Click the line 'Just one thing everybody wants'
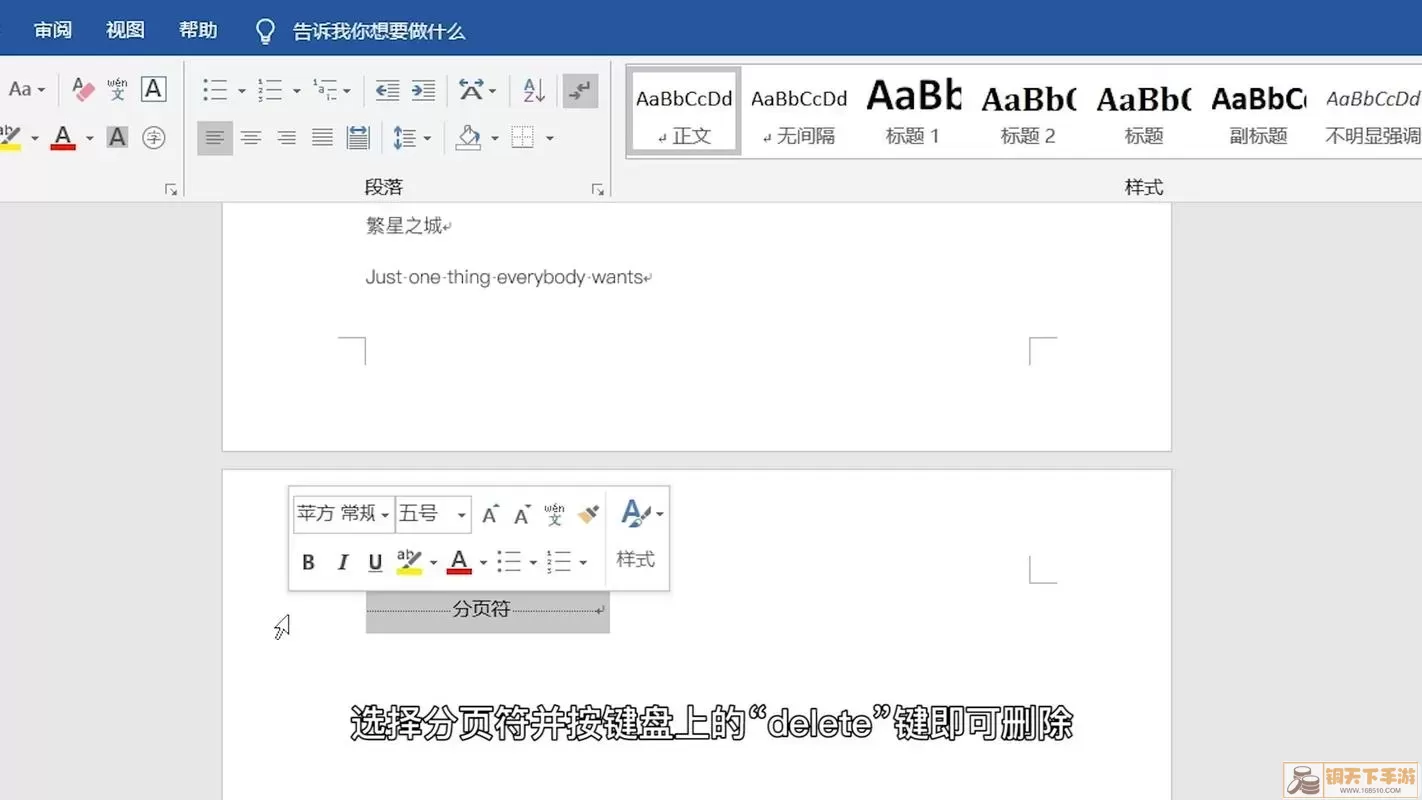 [504, 277]
